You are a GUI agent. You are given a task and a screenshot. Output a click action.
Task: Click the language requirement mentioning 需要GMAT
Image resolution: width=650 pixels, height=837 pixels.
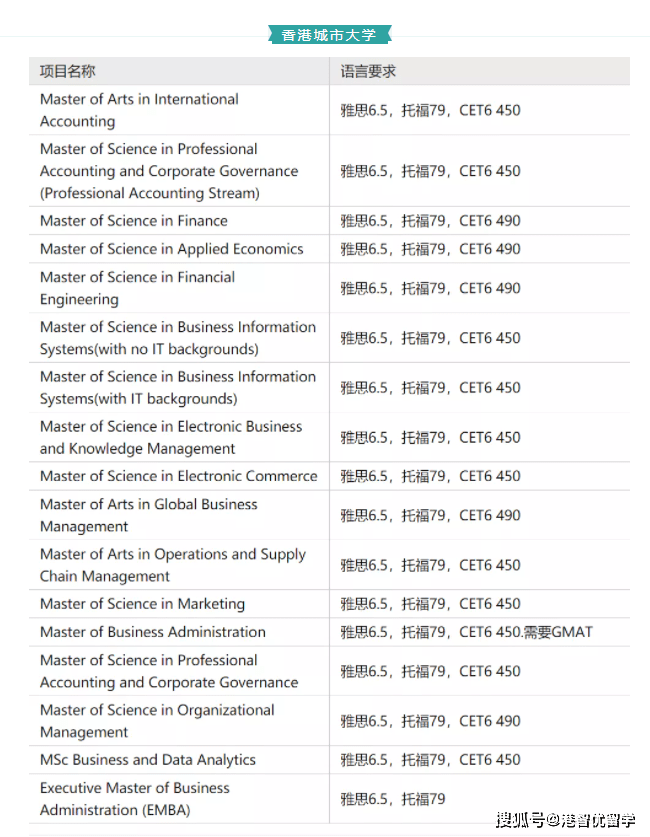(x=466, y=632)
